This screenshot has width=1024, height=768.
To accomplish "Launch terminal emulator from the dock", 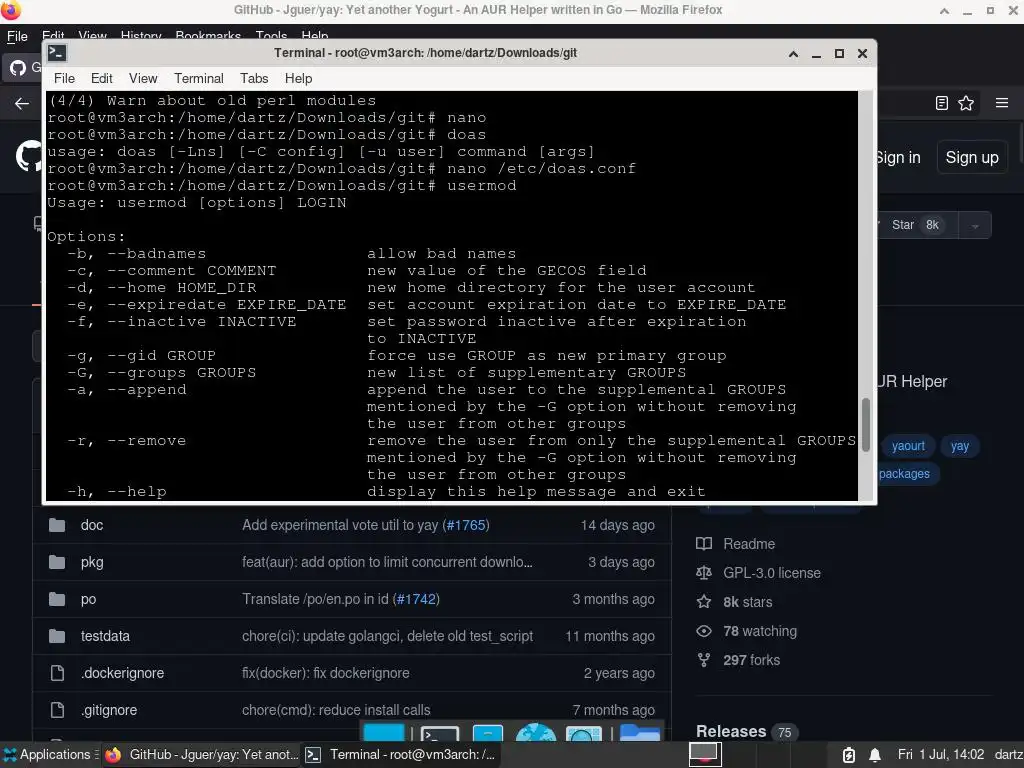I will (x=440, y=733).
